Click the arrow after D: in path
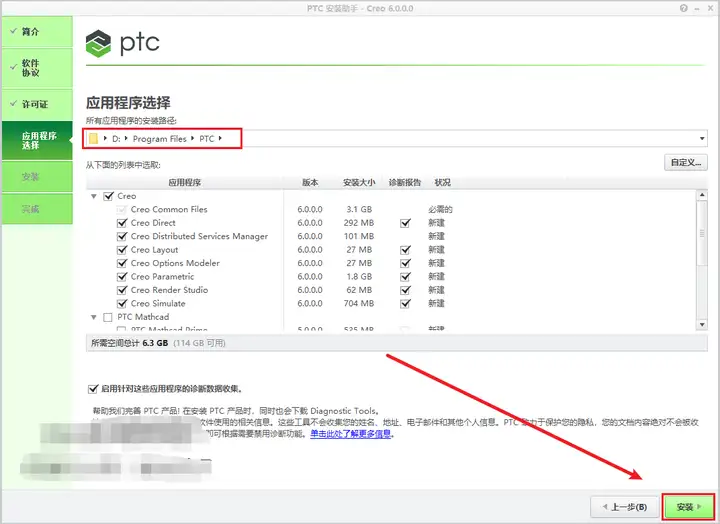Viewport: 720px width, 524px height. [126, 138]
